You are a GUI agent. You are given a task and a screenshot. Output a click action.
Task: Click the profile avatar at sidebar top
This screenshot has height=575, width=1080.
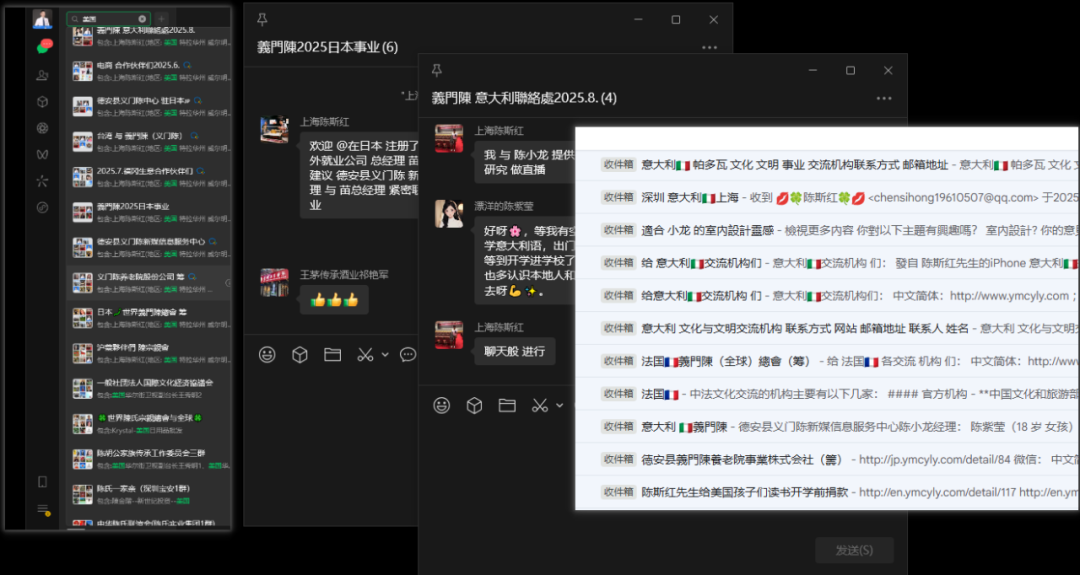pos(43,19)
